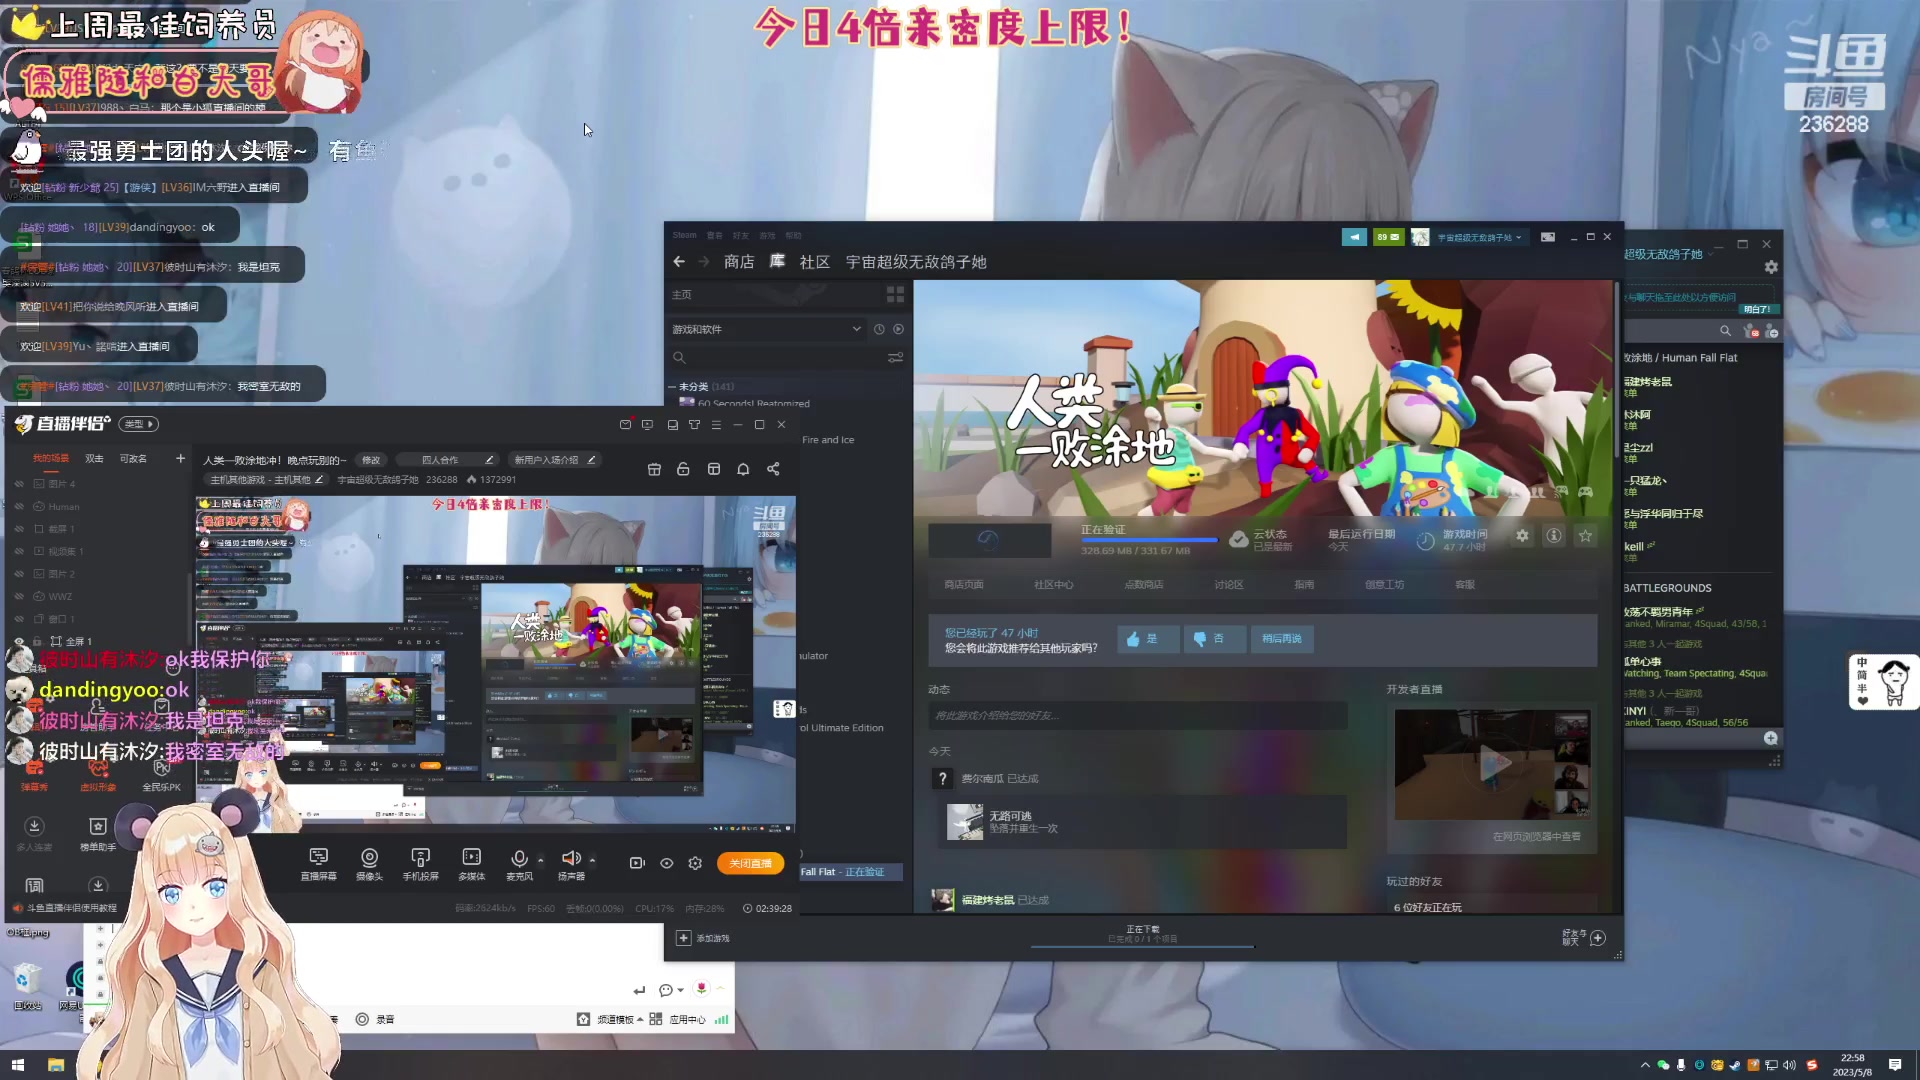
Task: Click add a friend icon in friends list
Action: click(x=1771, y=330)
